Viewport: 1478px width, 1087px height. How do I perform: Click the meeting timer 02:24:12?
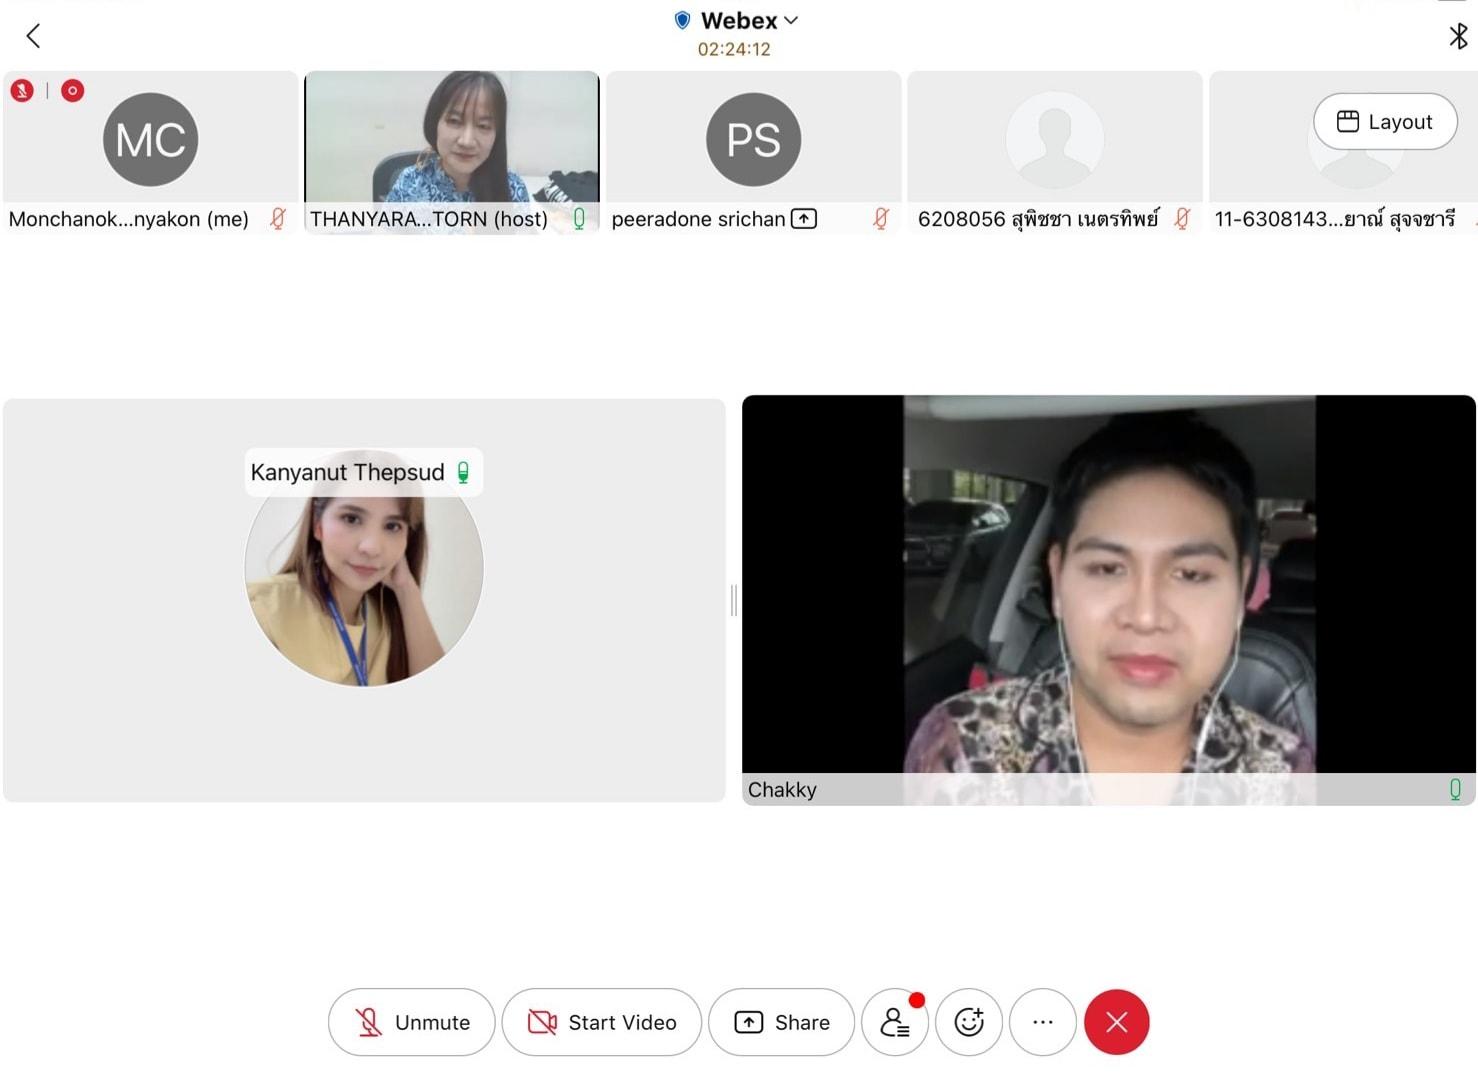[x=734, y=49]
